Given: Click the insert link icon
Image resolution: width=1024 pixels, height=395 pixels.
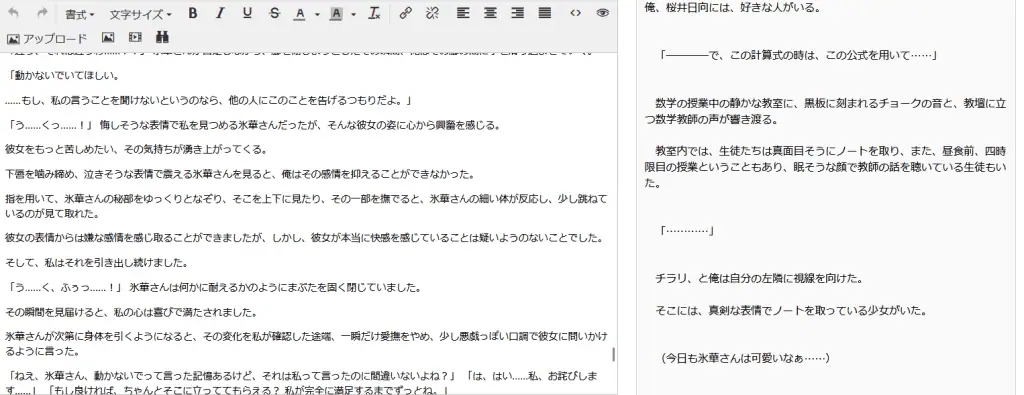Looking at the screenshot, I should click(406, 13).
